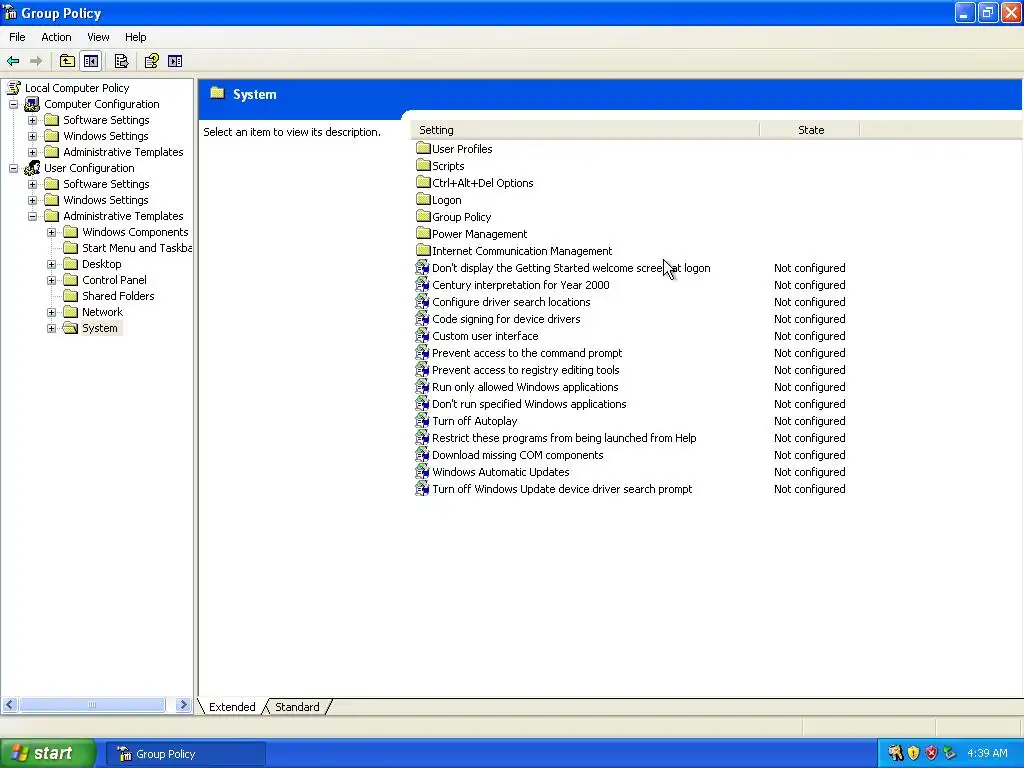
Task: Click the User Profiles folder icon
Action: tap(423, 148)
